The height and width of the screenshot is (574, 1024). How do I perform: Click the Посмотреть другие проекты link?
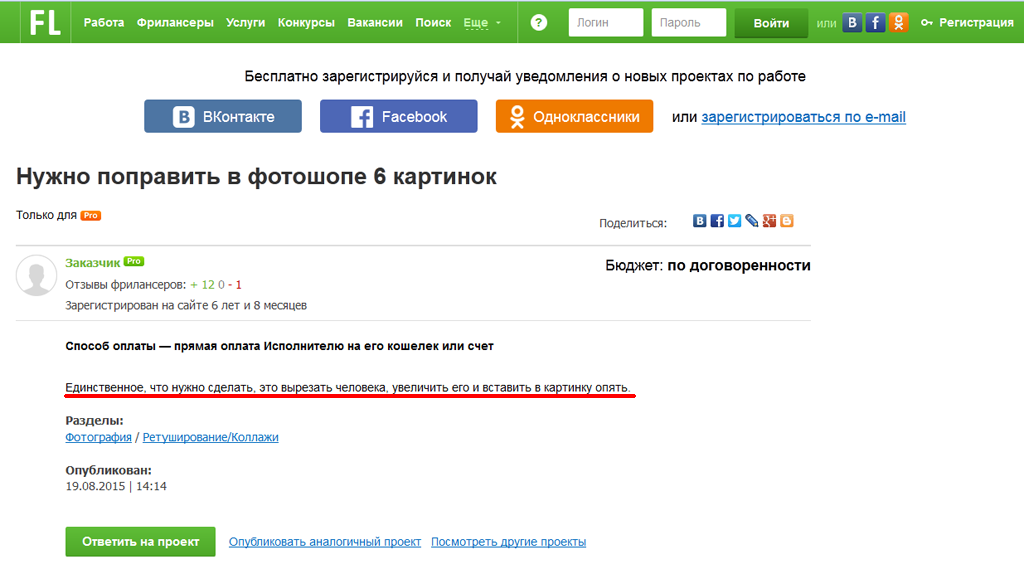click(x=508, y=542)
